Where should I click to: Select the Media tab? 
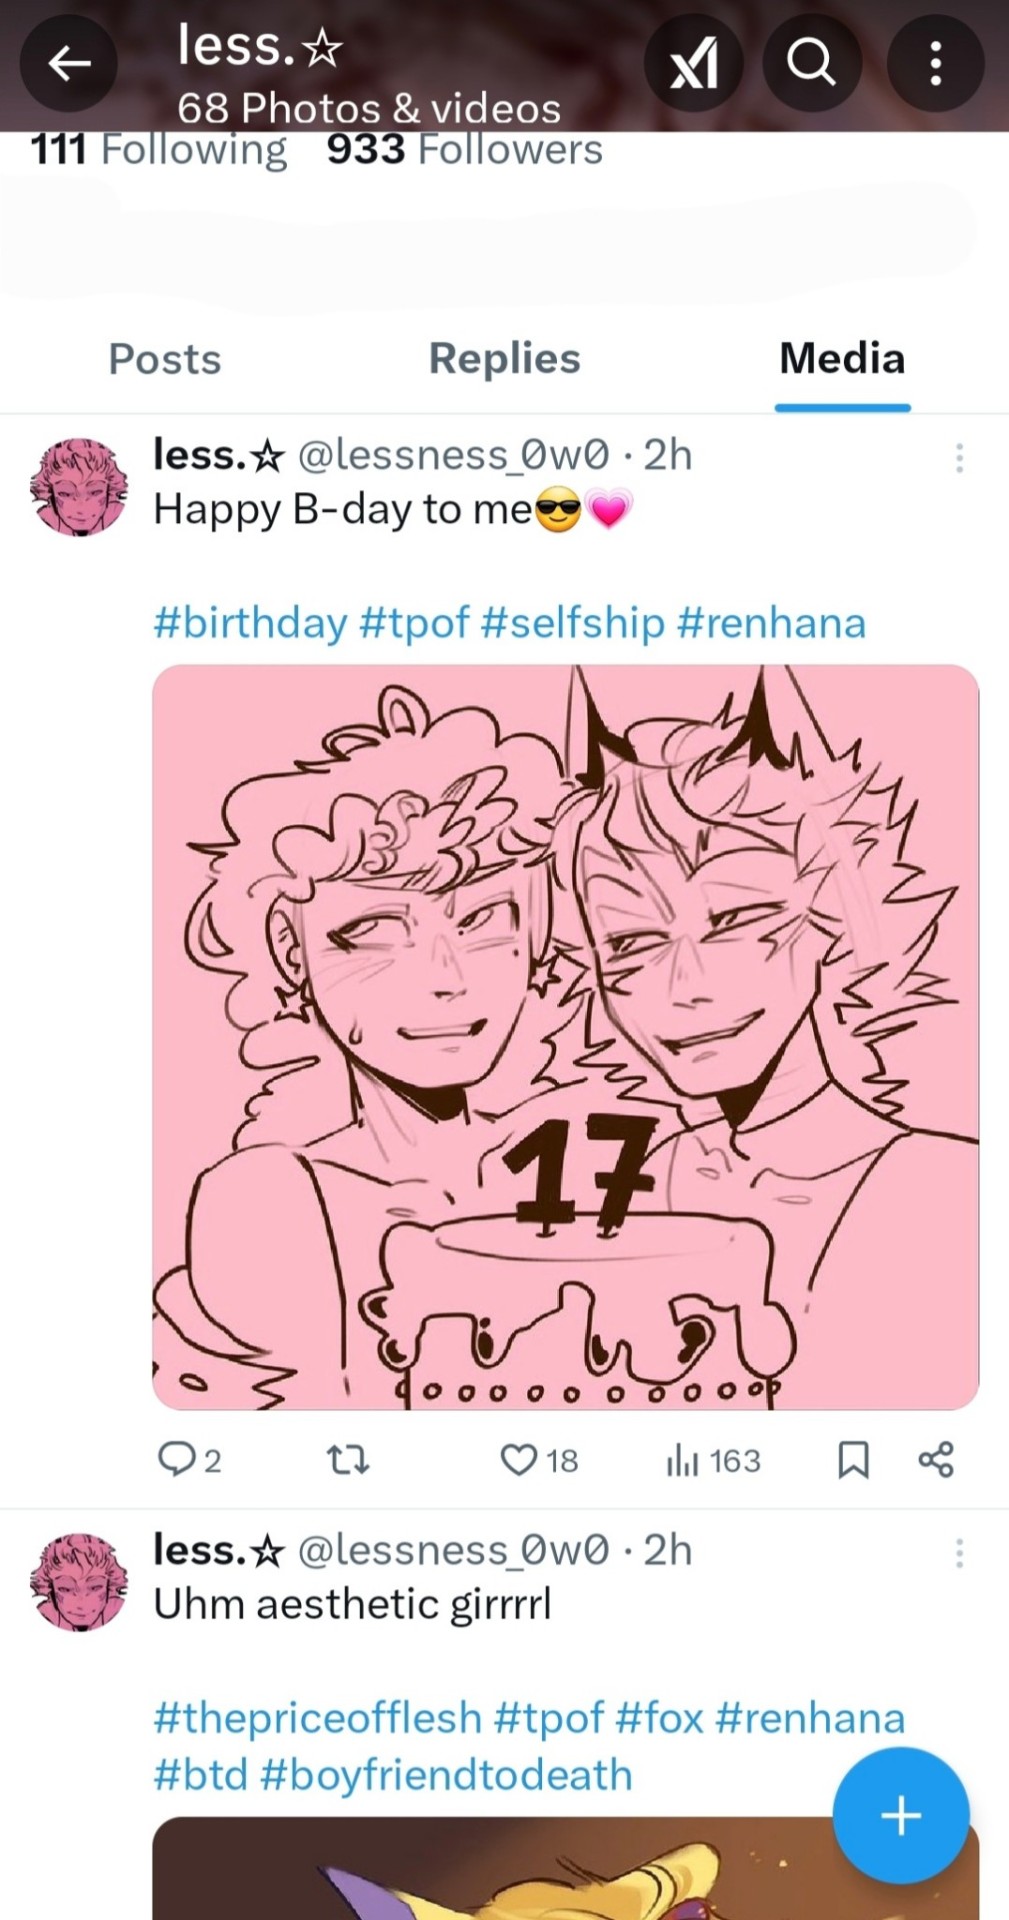843,359
